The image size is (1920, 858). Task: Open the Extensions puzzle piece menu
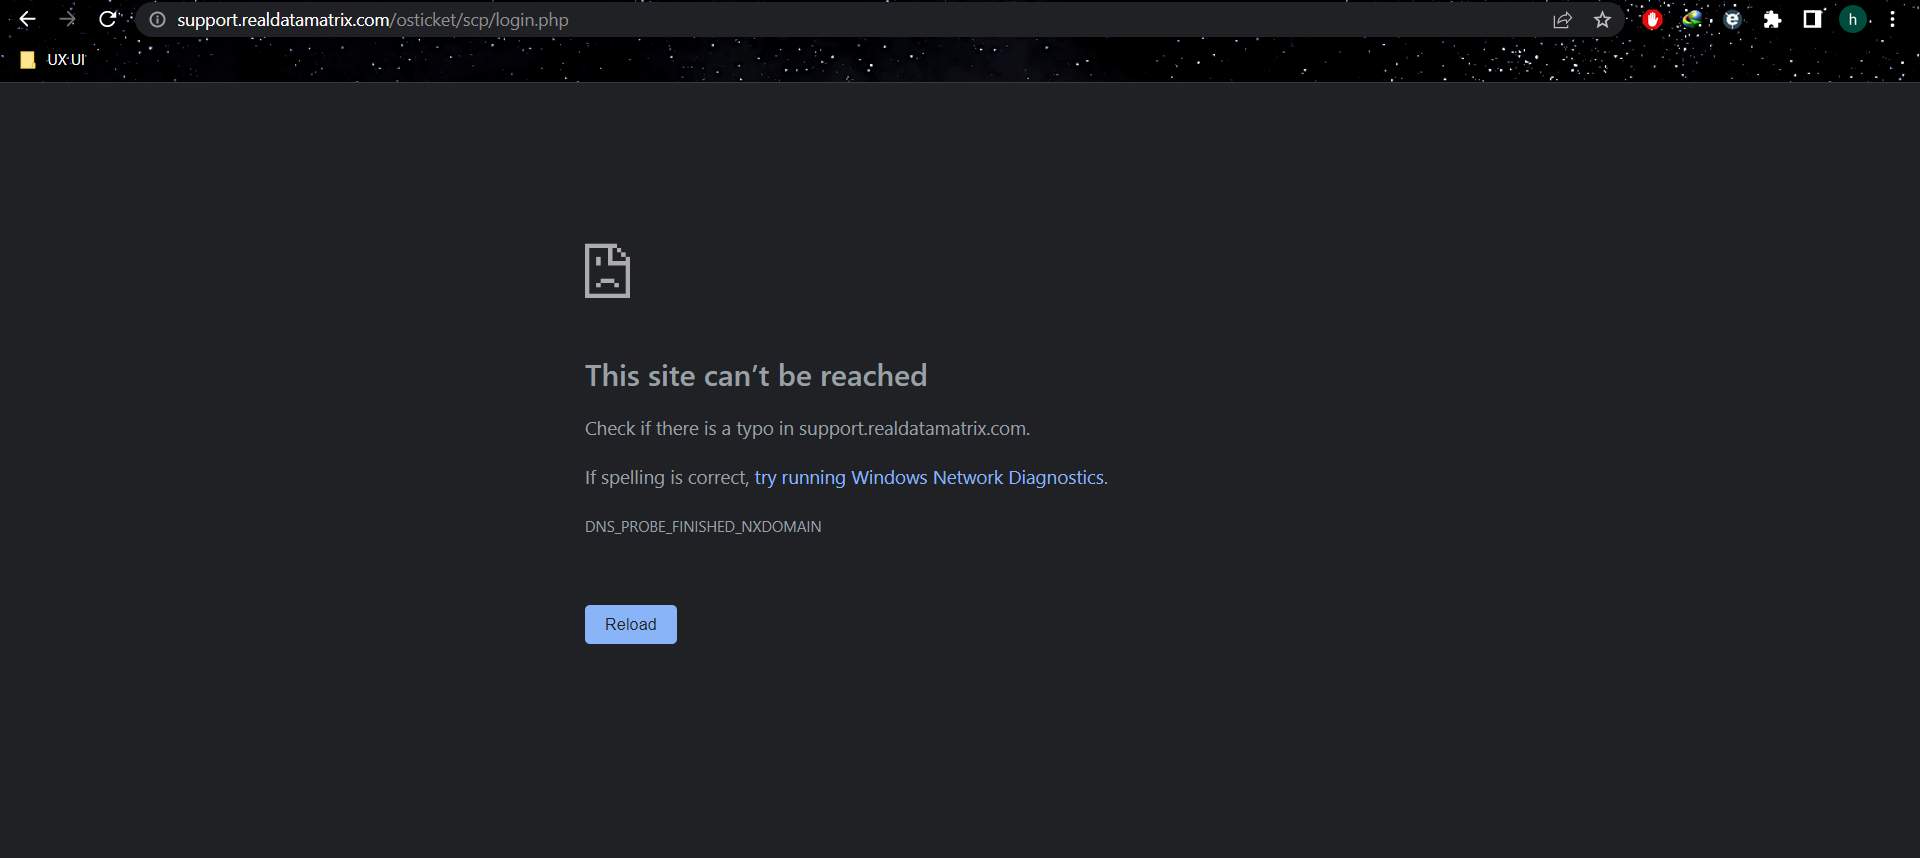[x=1772, y=20]
